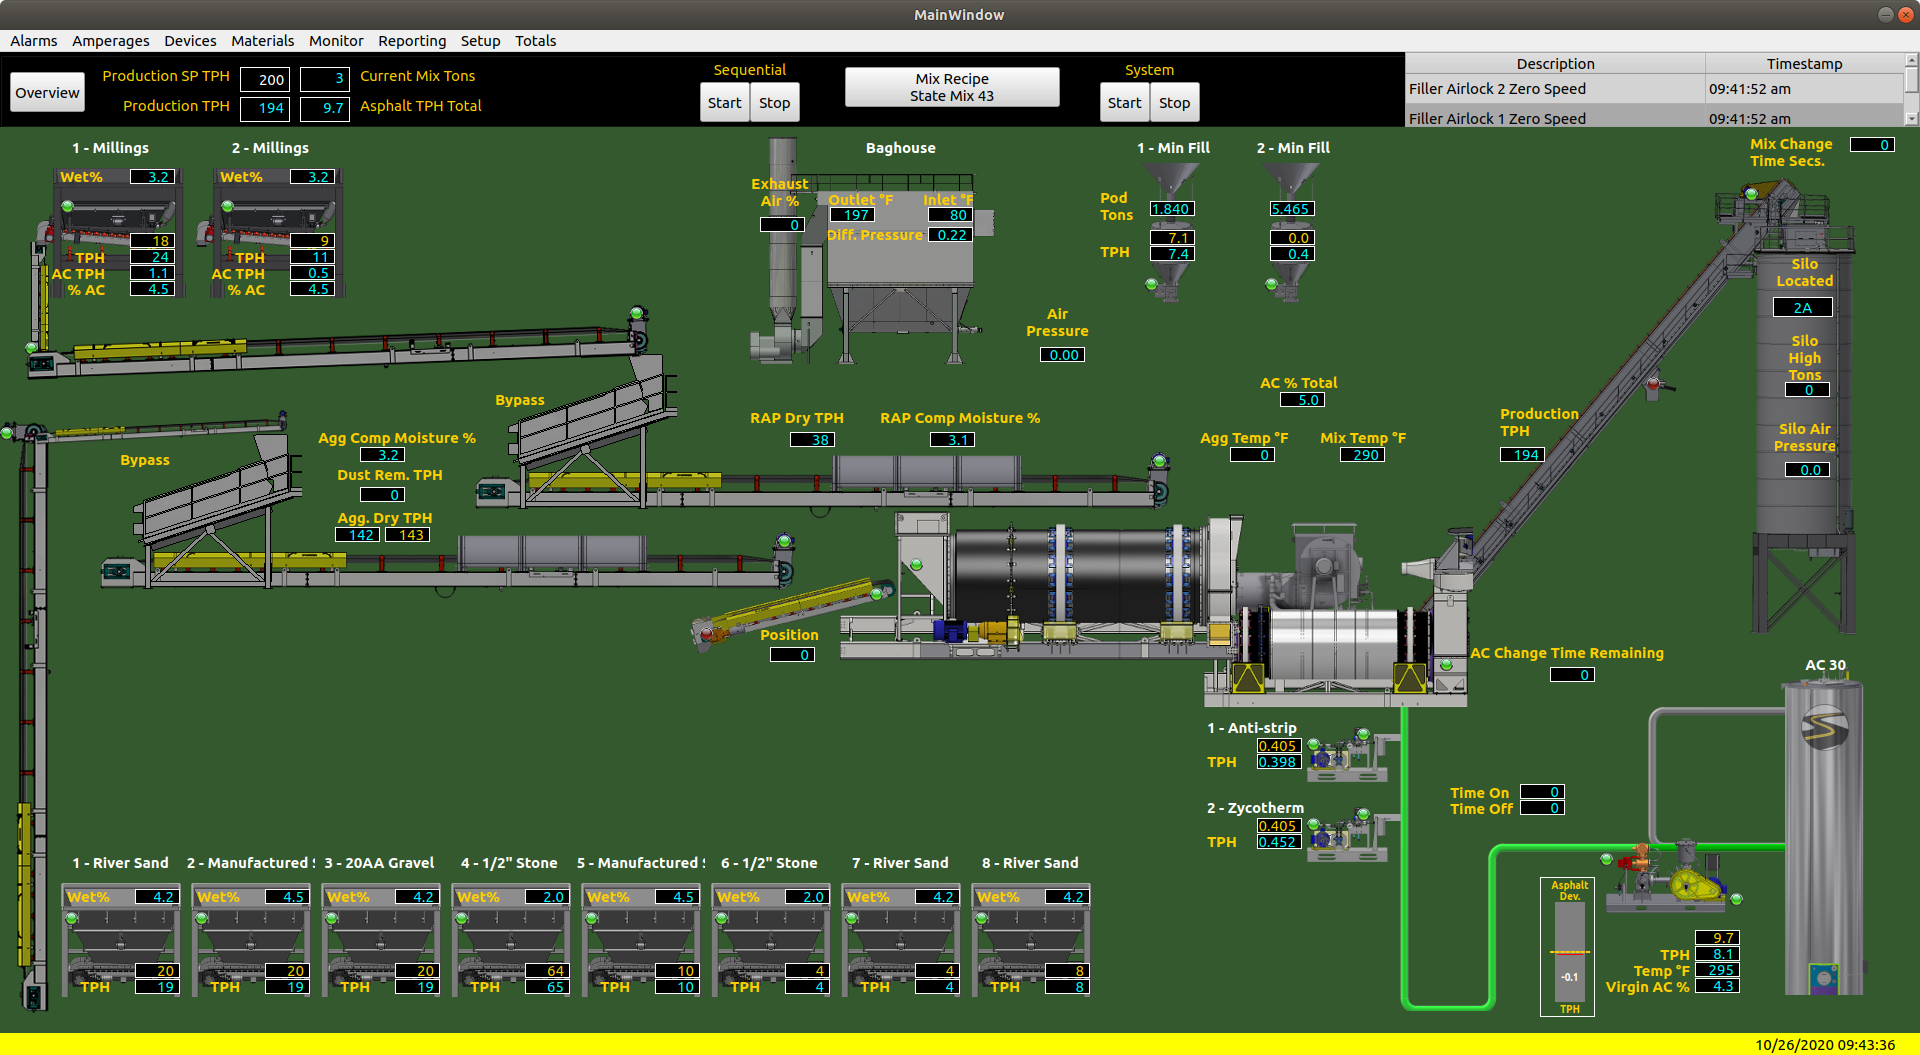Select the 4 - 1/2" Stone feeder bin
This screenshot has width=1920, height=1055.
511,940
